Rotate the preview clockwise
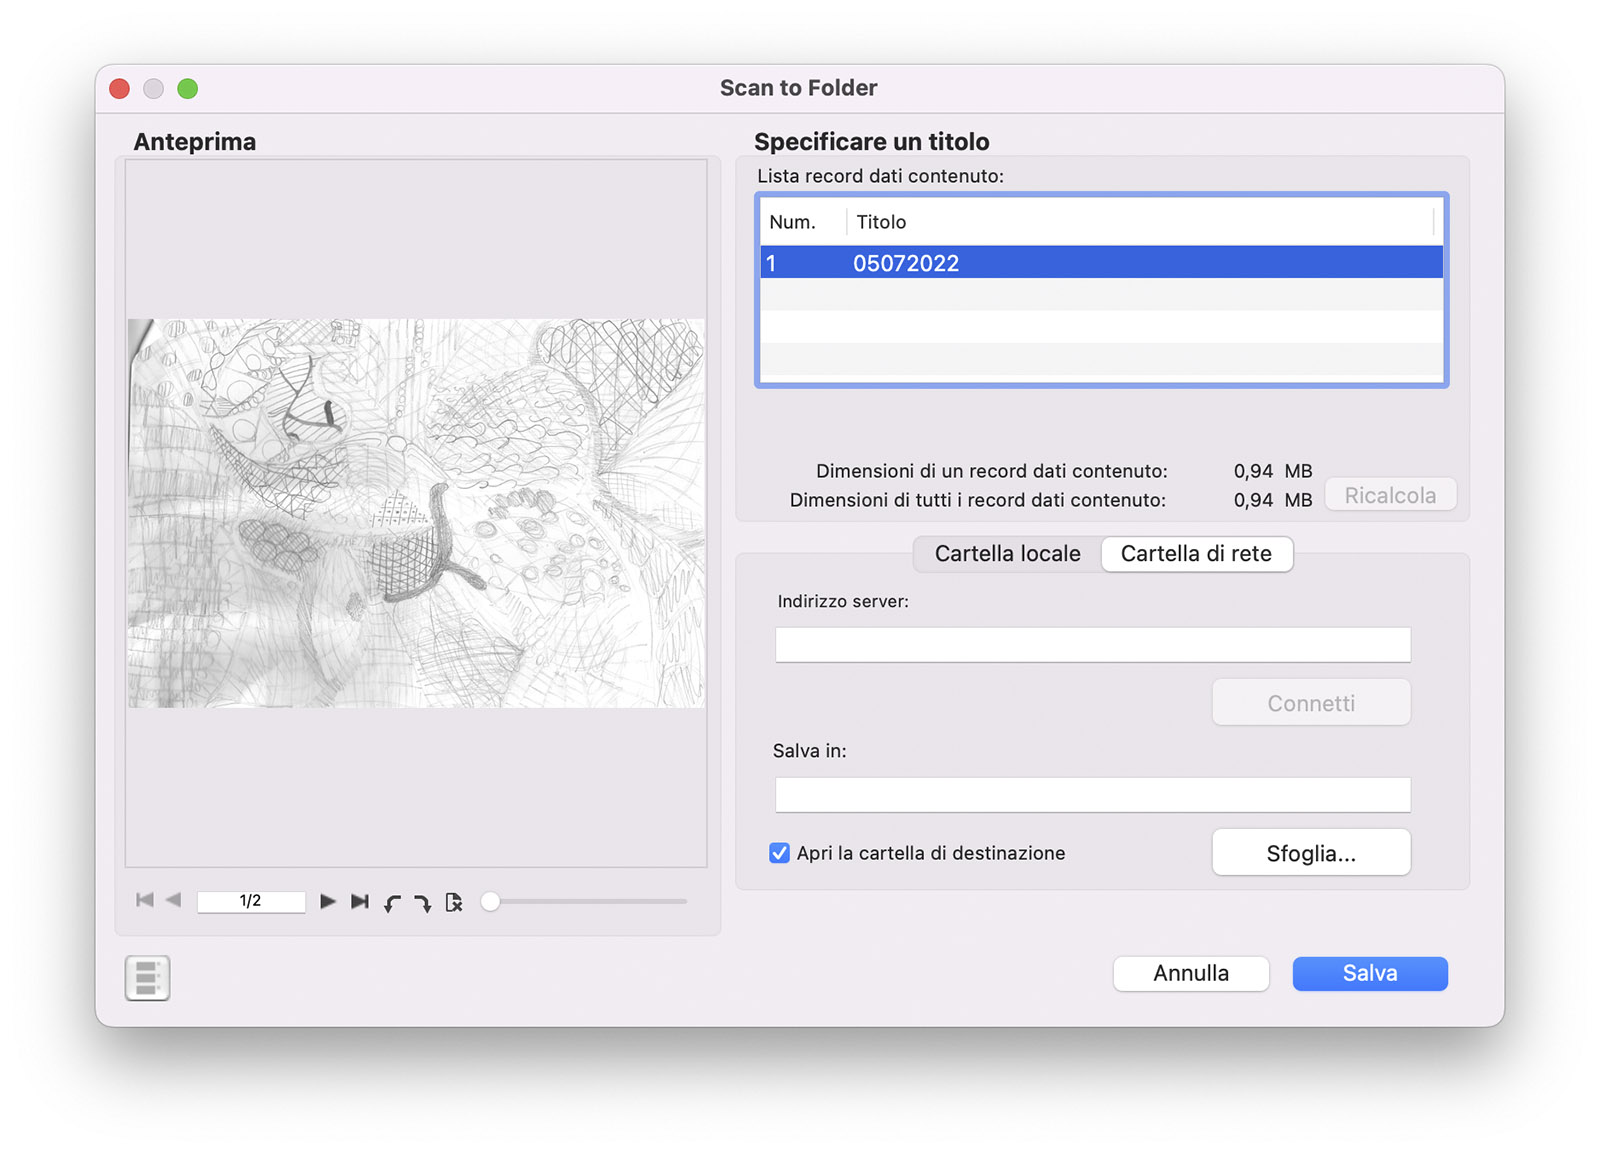The width and height of the screenshot is (1600, 1153). [422, 903]
